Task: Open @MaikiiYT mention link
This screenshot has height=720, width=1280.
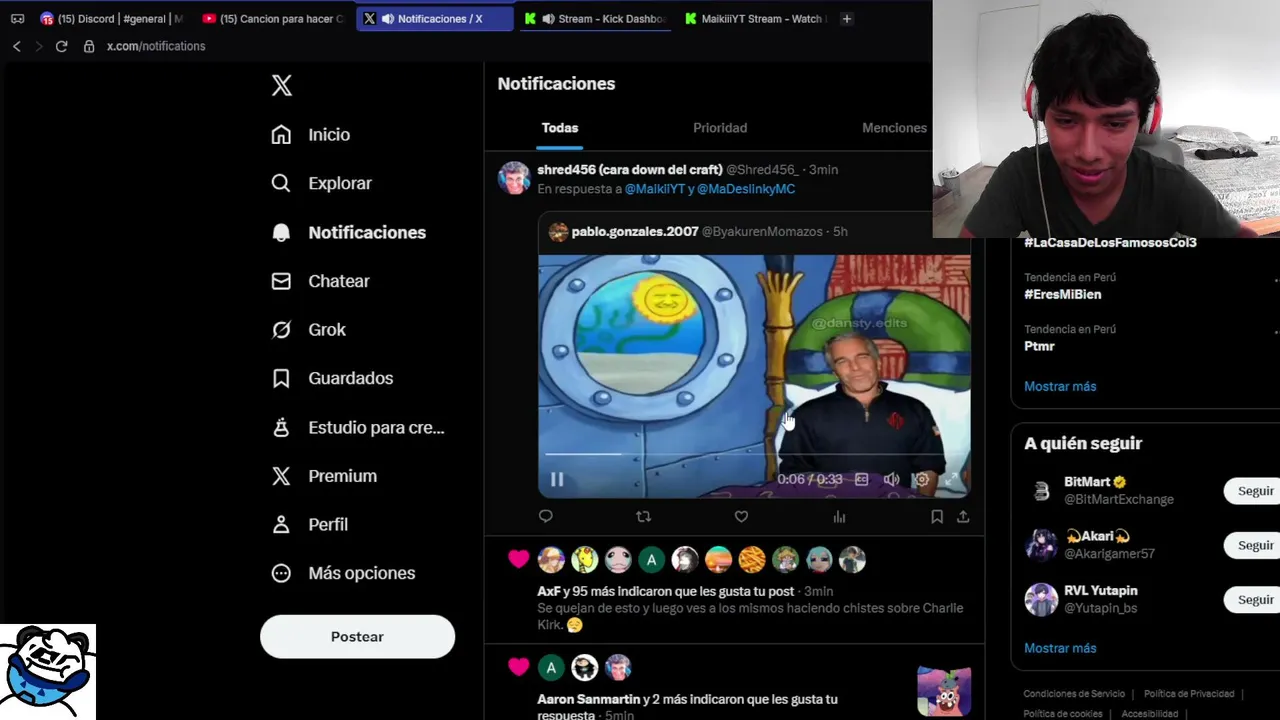Action: click(655, 189)
